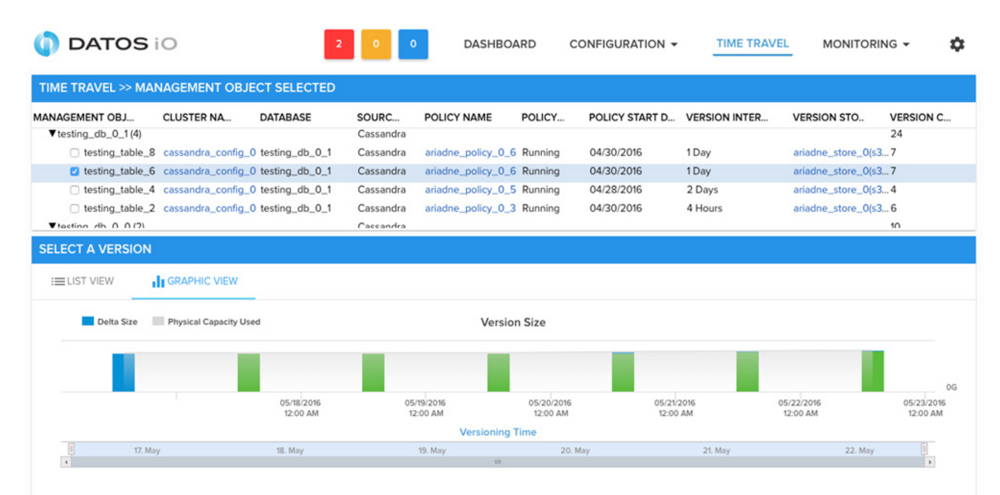Click the left arrow of the timeline scrollbar

(67, 462)
